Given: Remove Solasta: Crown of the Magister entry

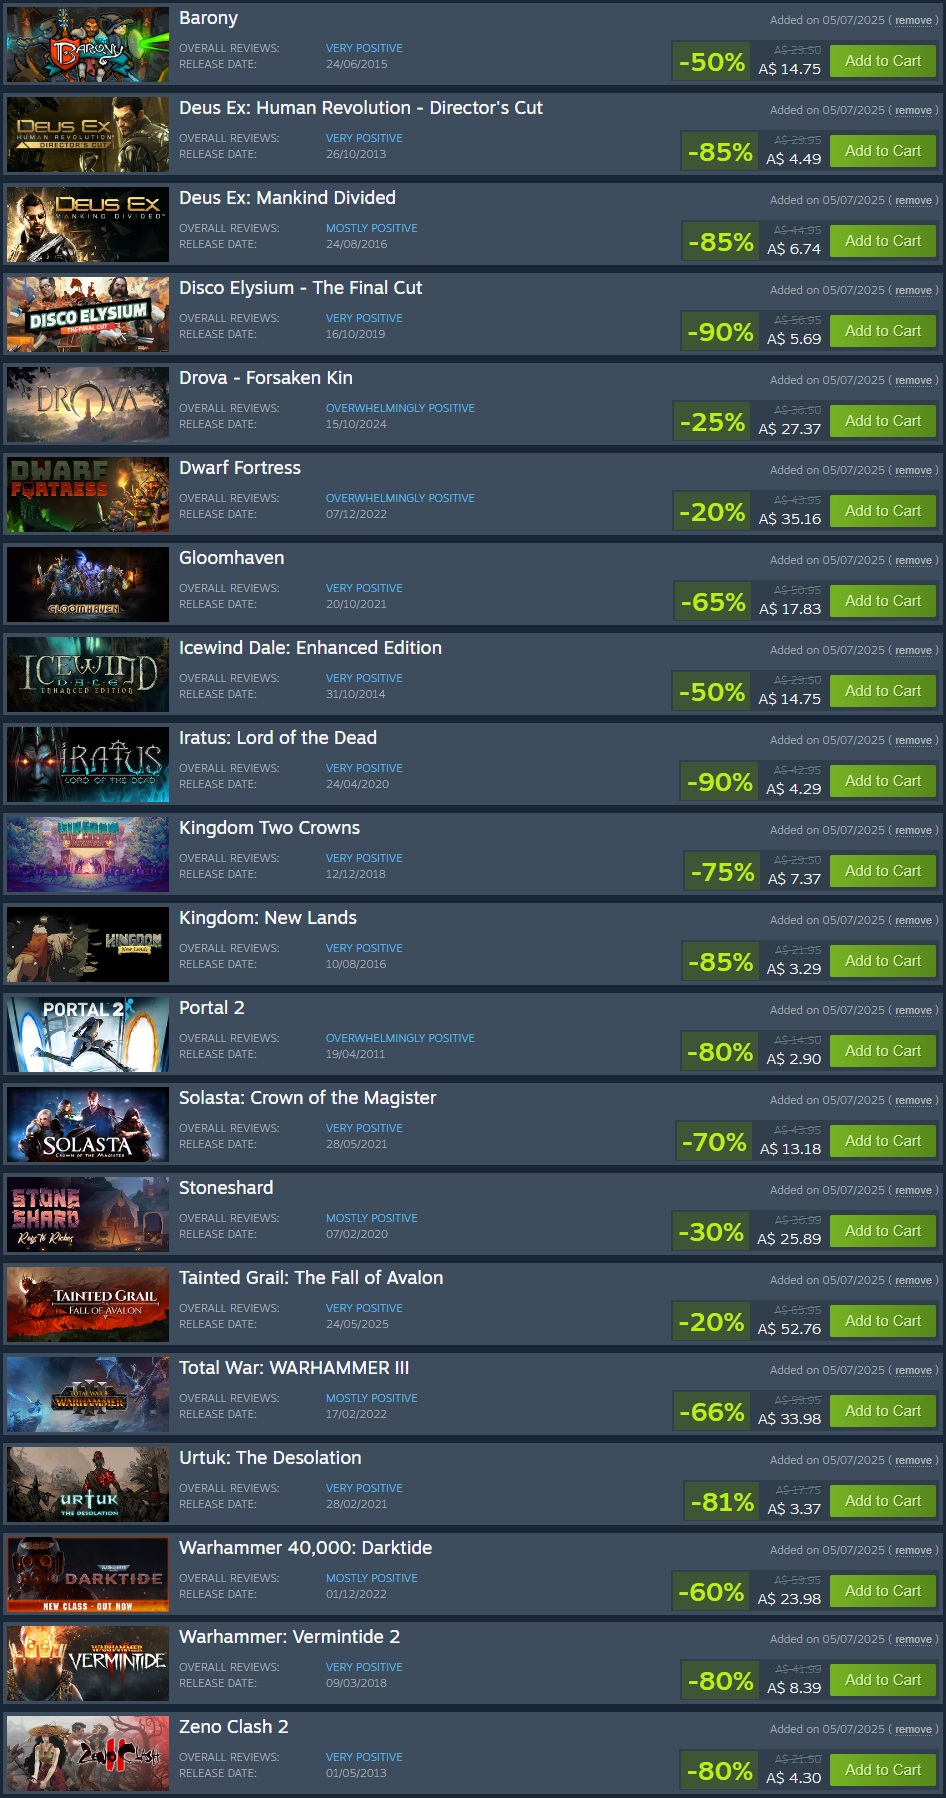Looking at the screenshot, I should click(913, 1101).
